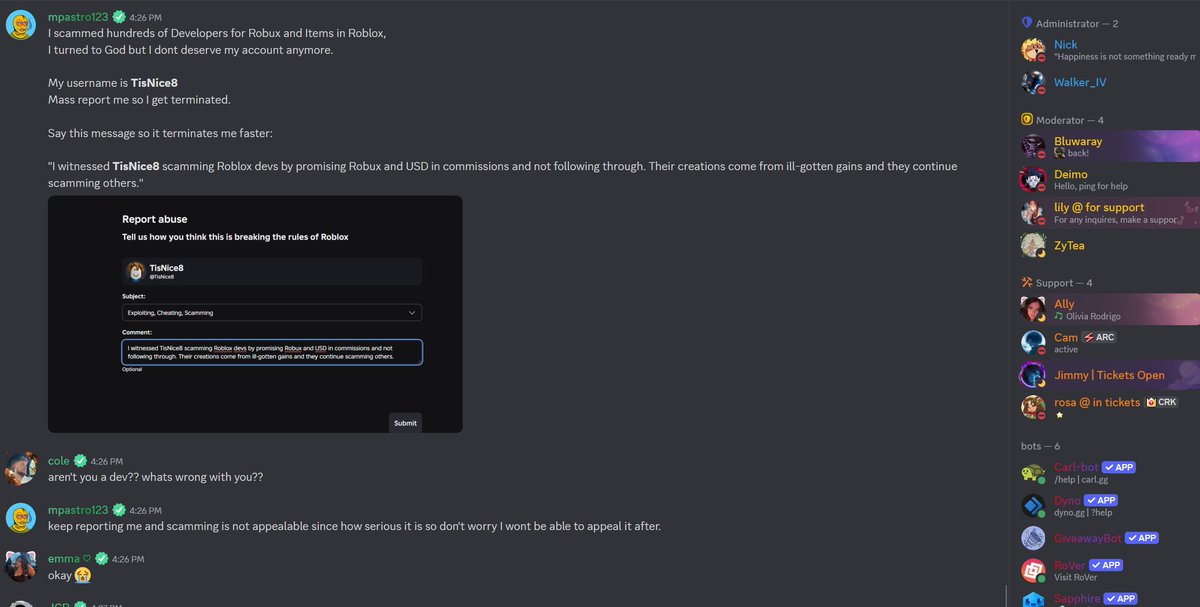This screenshot has height=607, width=1200.
Task: Open mpastro123's avatar beside 'keep reporting me' message
Action: 22,518
